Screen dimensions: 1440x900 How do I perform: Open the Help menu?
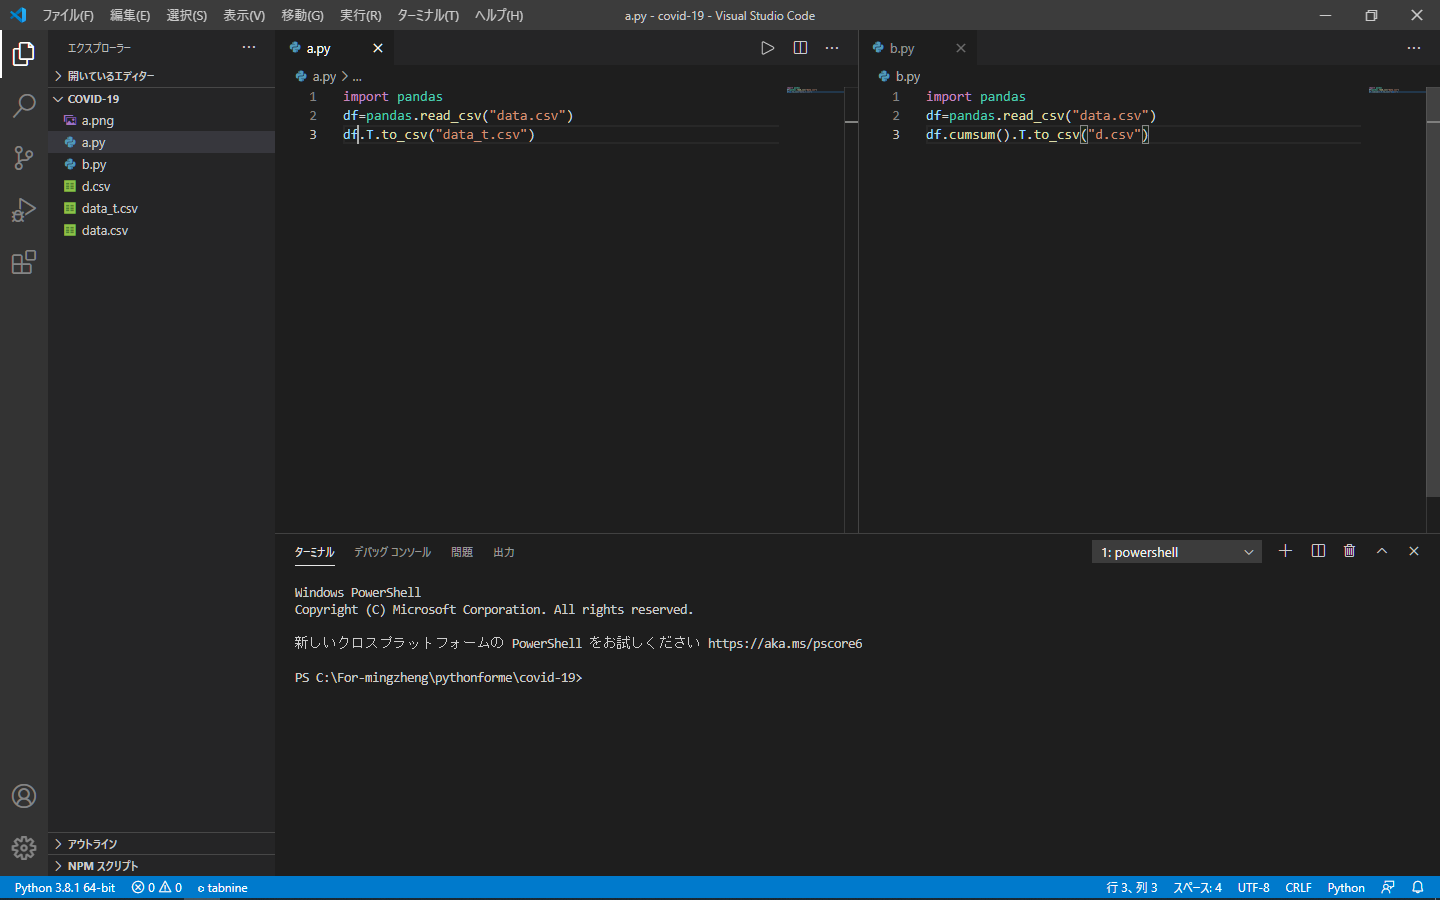pos(499,15)
